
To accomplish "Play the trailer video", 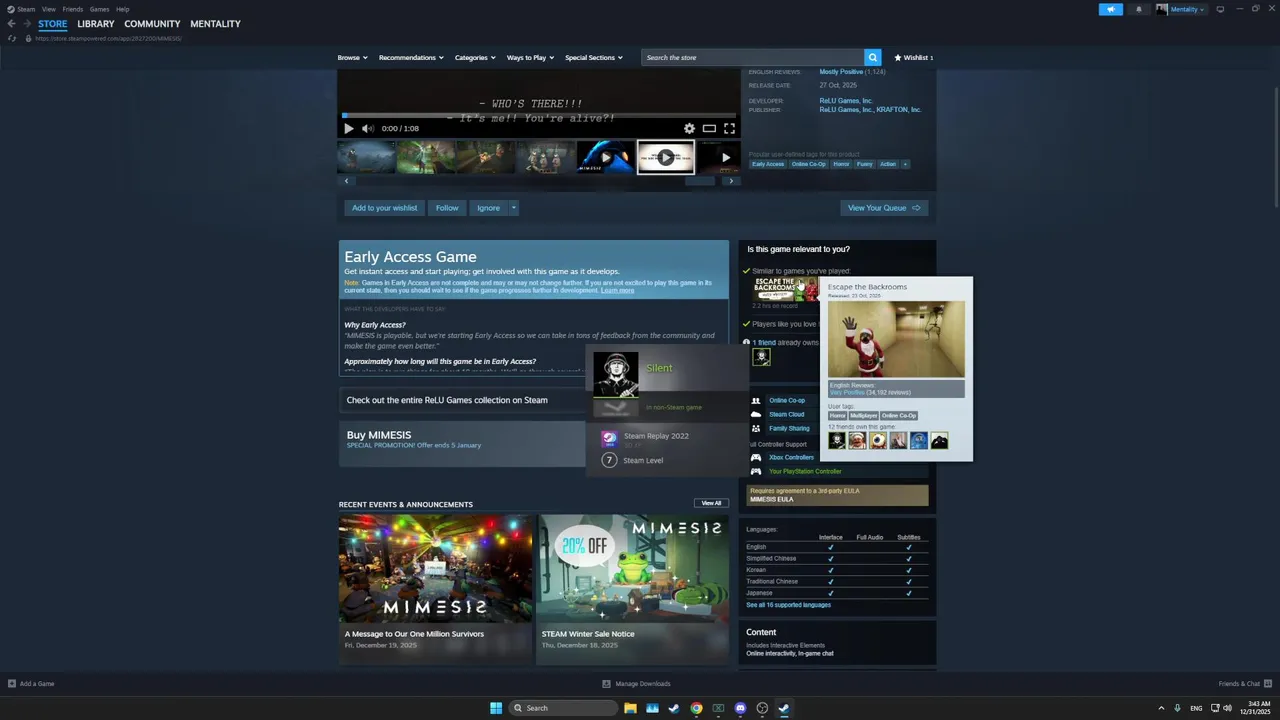I will [x=348, y=128].
